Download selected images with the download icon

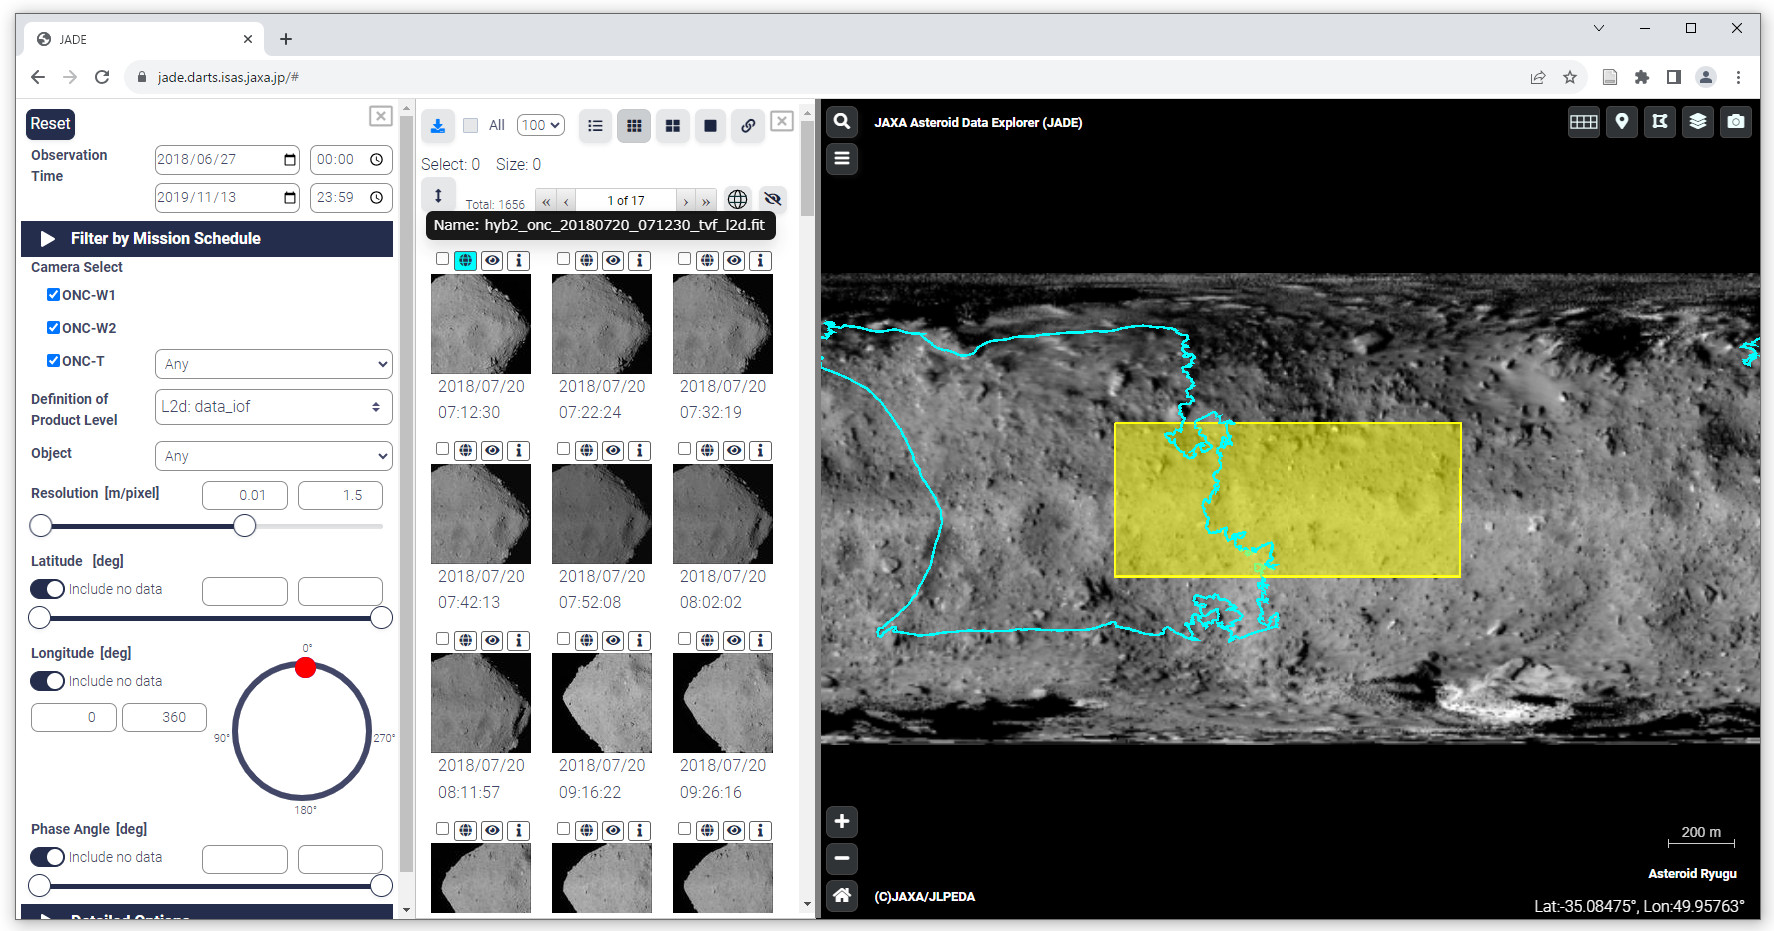tap(438, 126)
